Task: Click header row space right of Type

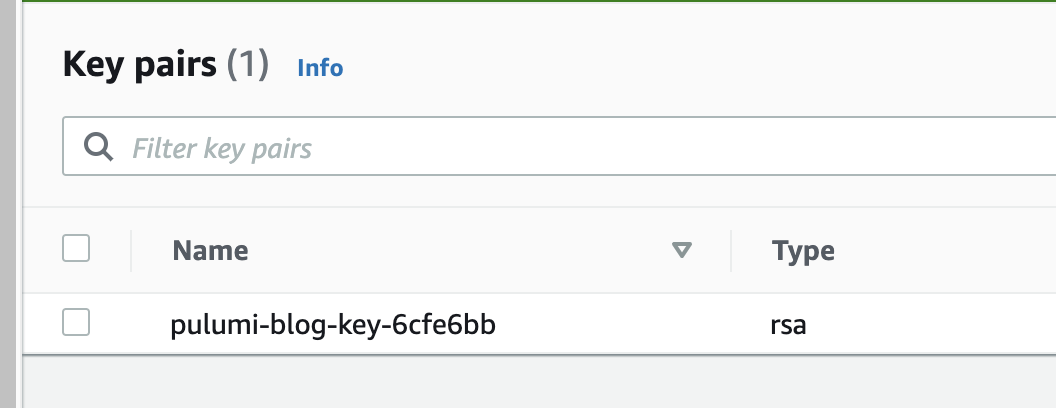Action: pyautogui.click(x=950, y=250)
